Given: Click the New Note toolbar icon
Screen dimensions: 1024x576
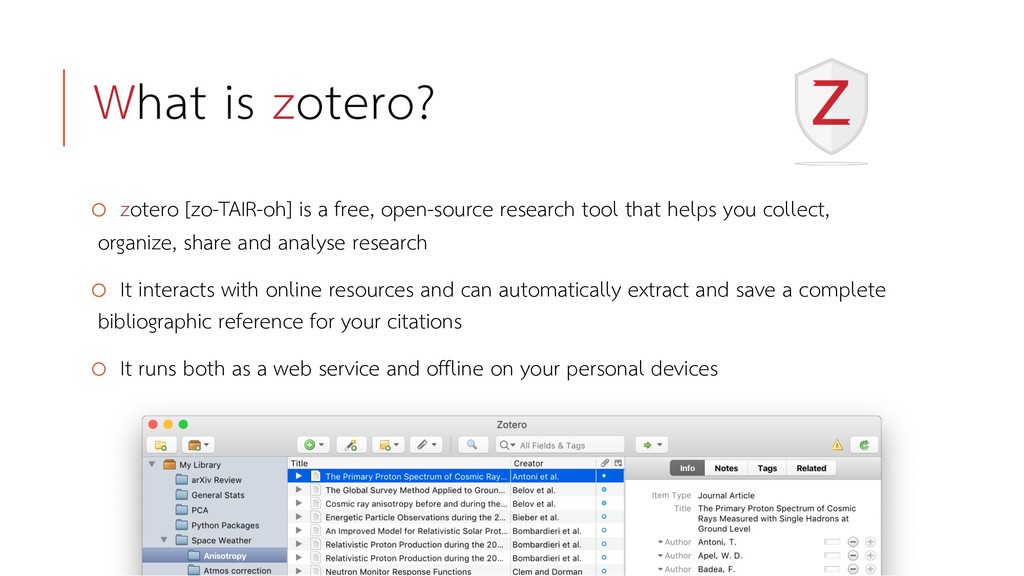Looking at the screenshot, I should click(389, 445).
